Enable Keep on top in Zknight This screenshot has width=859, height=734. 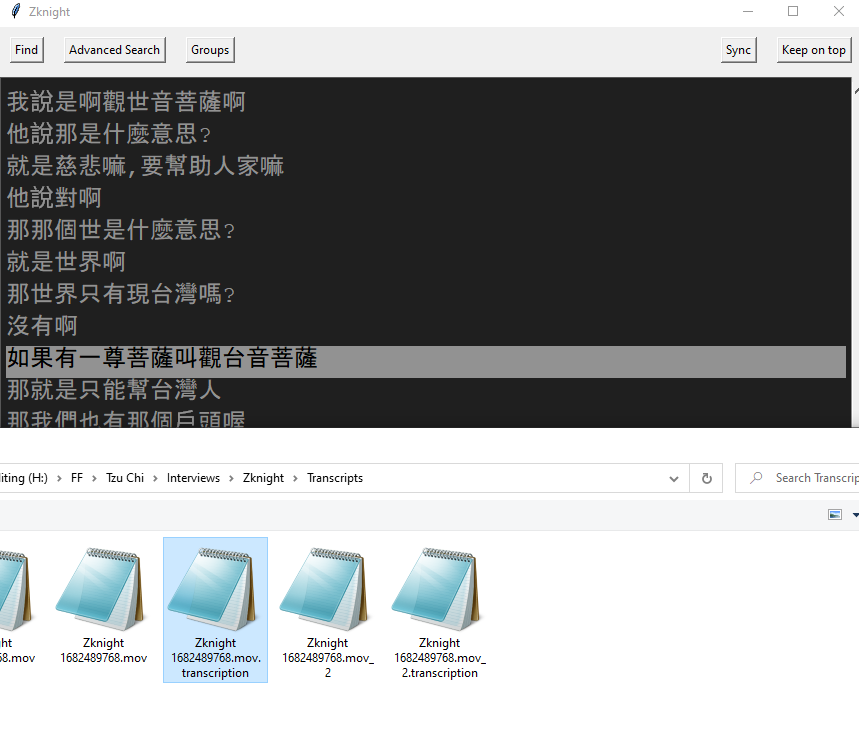click(x=814, y=49)
